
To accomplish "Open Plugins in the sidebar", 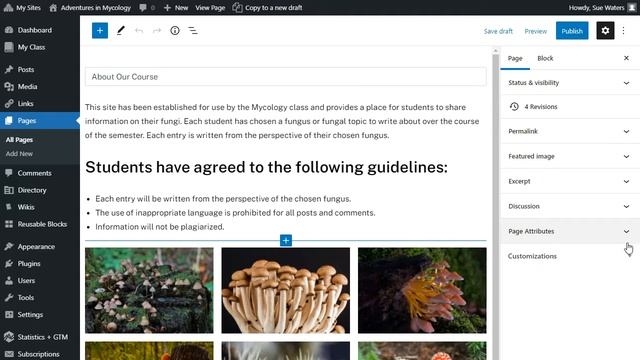I will click(x=40, y=264).
